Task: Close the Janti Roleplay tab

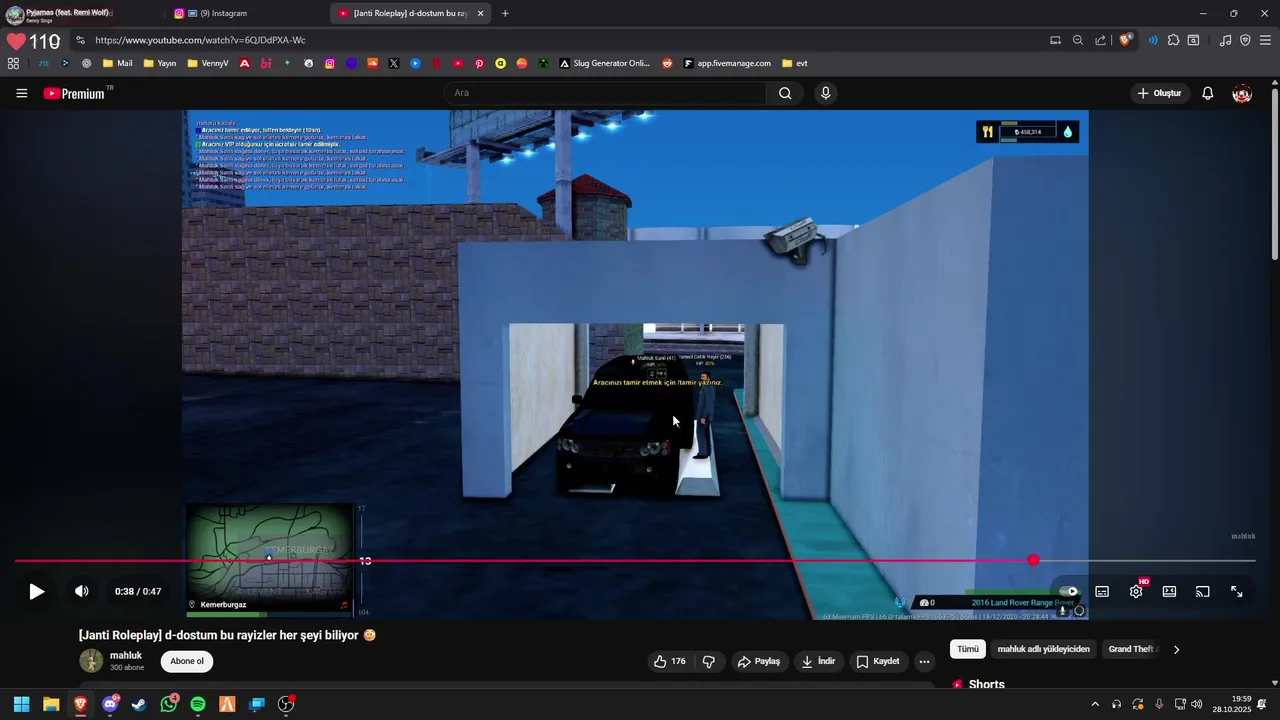Action: coord(480,13)
